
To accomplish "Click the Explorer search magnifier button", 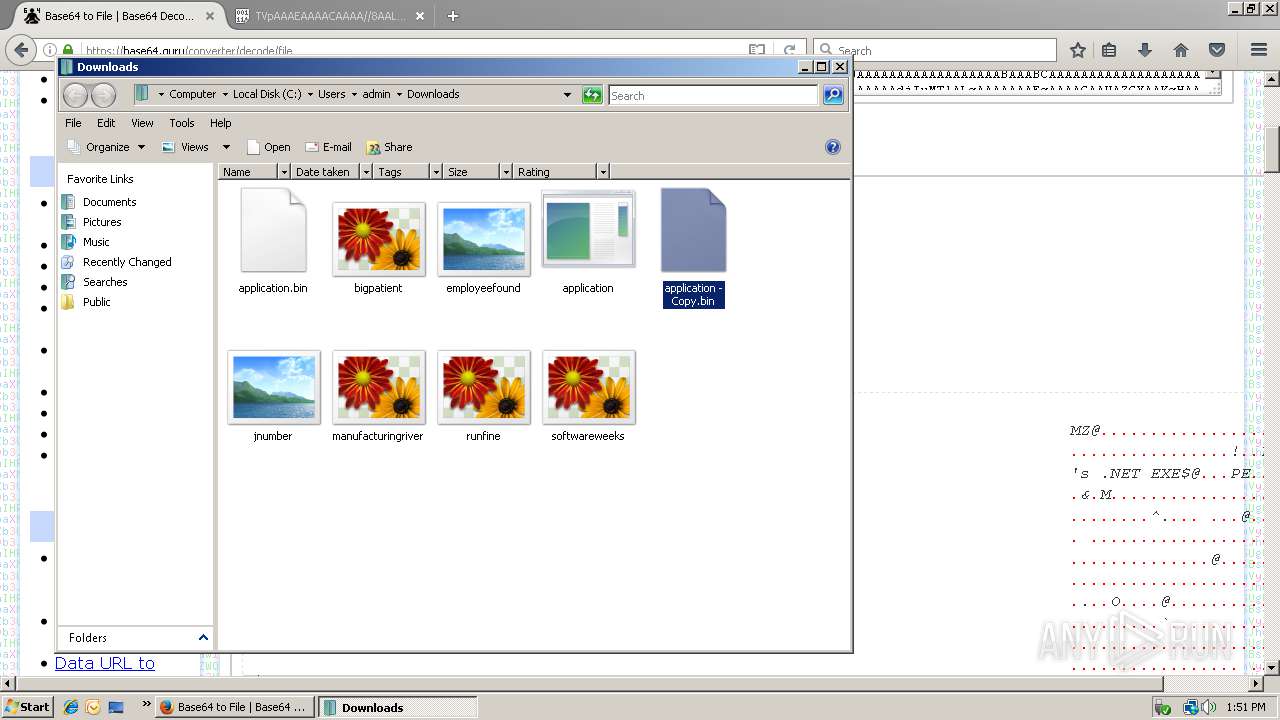I will [x=833, y=95].
